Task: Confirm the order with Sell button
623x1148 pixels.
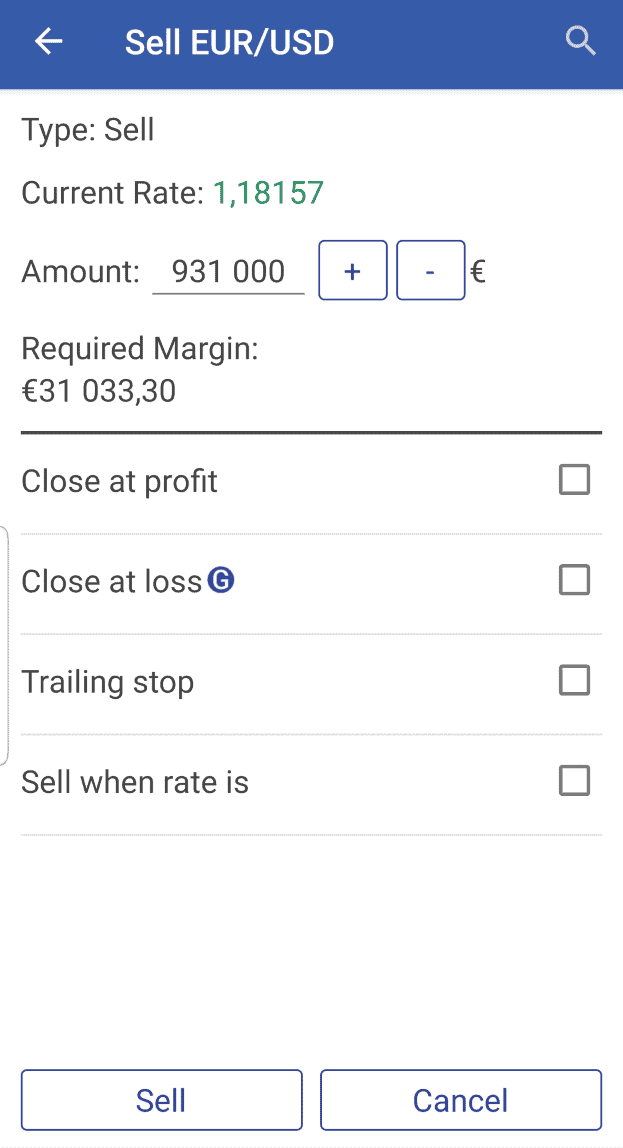Action: click(x=161, y=1100)
